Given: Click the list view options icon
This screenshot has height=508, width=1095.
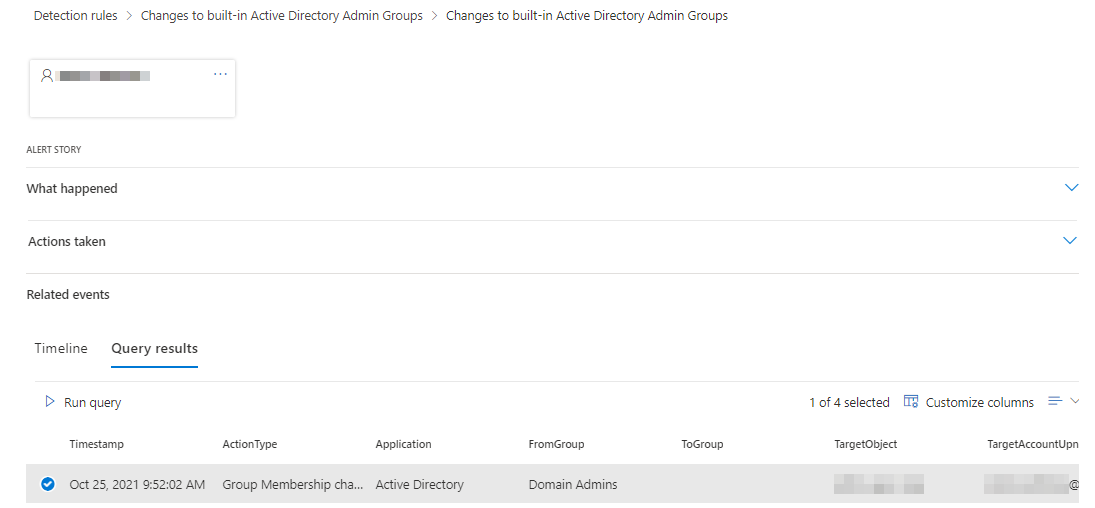Looking at the screenshot, I should [1055, 401].
